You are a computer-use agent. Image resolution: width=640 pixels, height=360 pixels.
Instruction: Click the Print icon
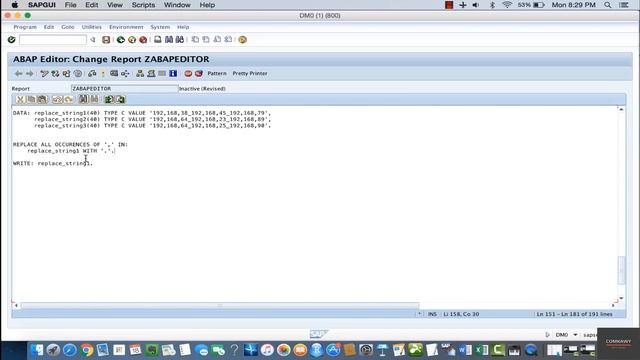(158, 40)
